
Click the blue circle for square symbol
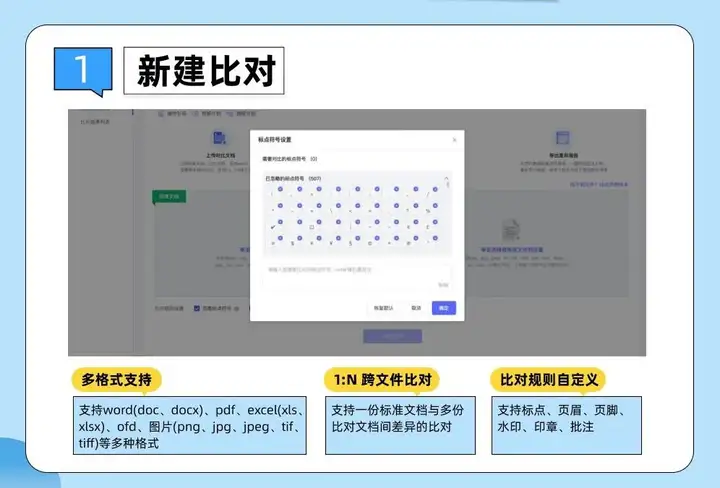(319, 222)
